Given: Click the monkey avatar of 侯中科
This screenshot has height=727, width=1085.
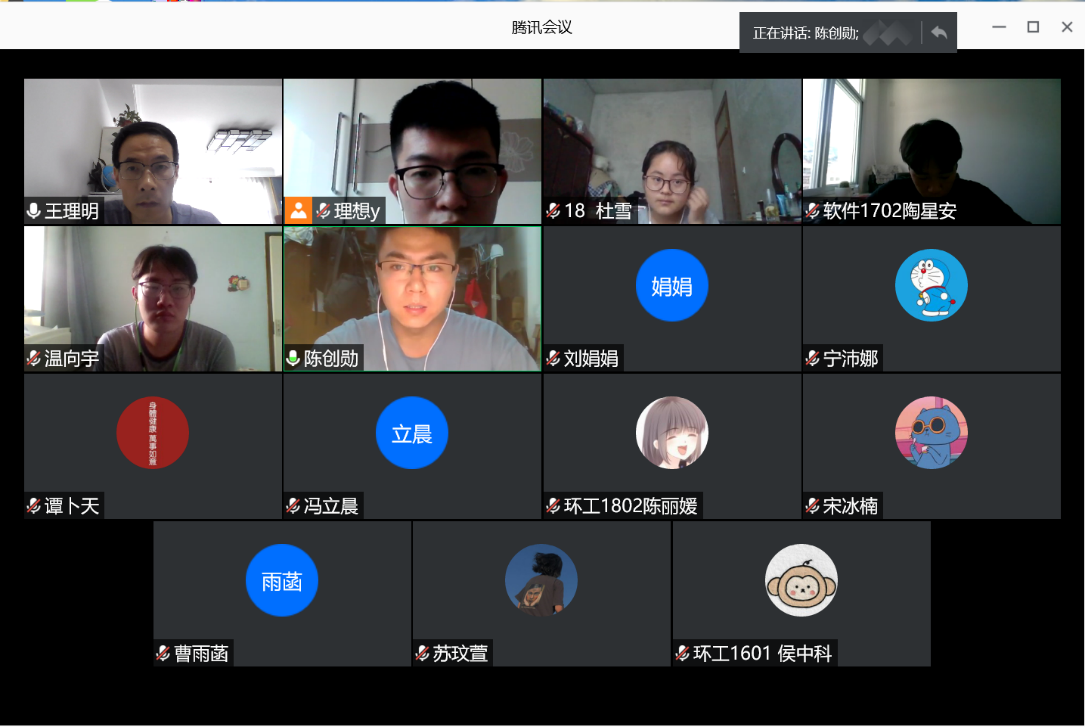Looking at the screenshot, I should (x=801, y=580).
